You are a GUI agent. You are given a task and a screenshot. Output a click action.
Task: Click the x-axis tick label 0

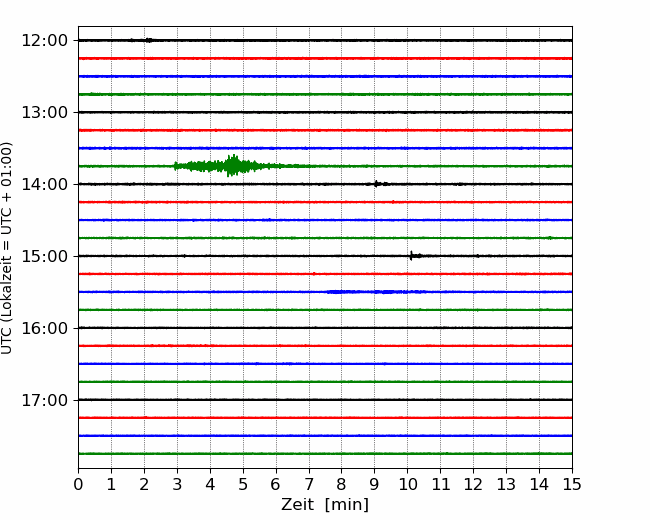pyautogui.click(x=78, y=484)
